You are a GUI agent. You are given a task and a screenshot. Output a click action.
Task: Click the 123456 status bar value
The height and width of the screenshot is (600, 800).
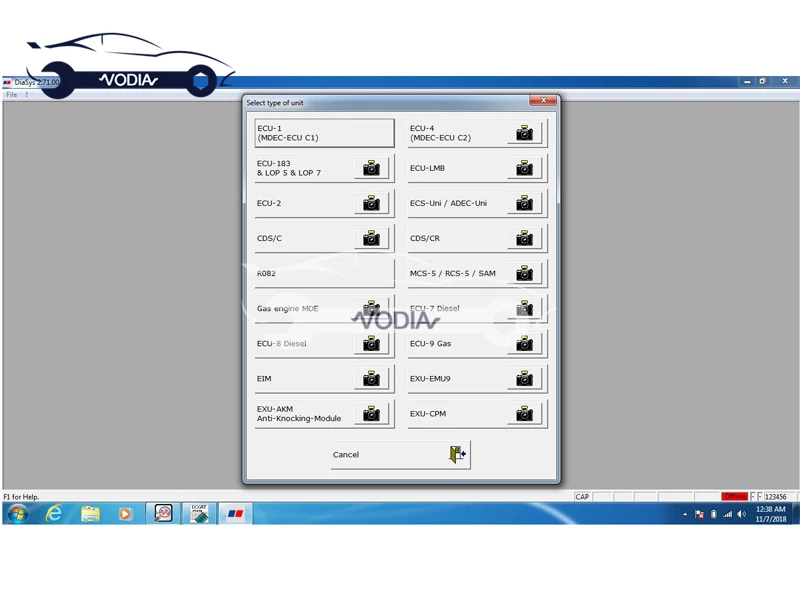(x=776, y=496)
